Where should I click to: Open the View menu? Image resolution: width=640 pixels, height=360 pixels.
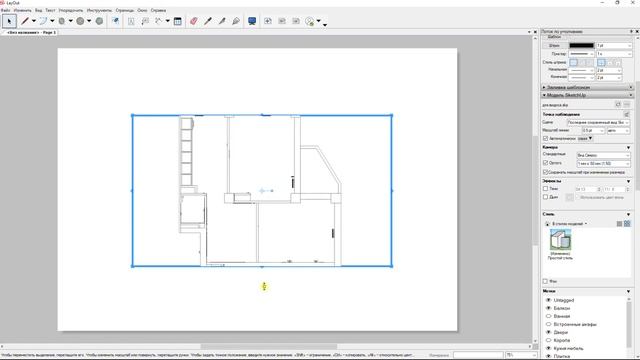(x=38, y=10)
